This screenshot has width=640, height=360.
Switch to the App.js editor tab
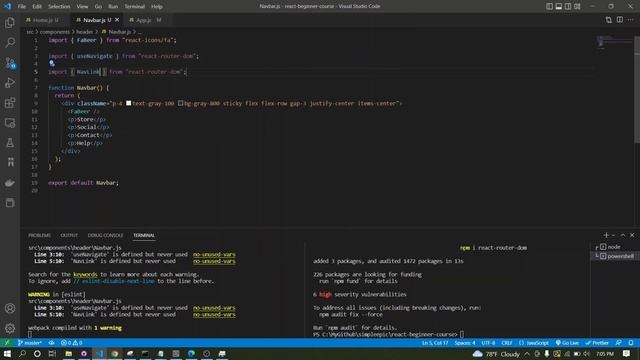click(146, 20)
